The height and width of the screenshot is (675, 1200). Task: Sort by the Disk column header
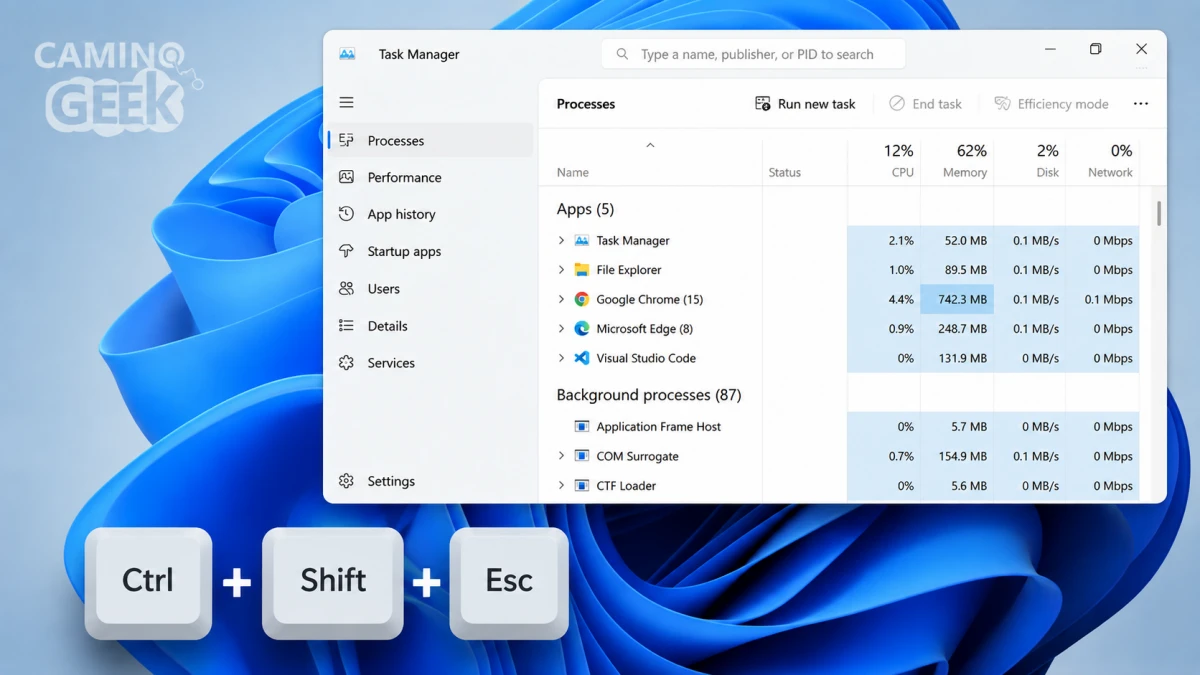(1030, 161)
